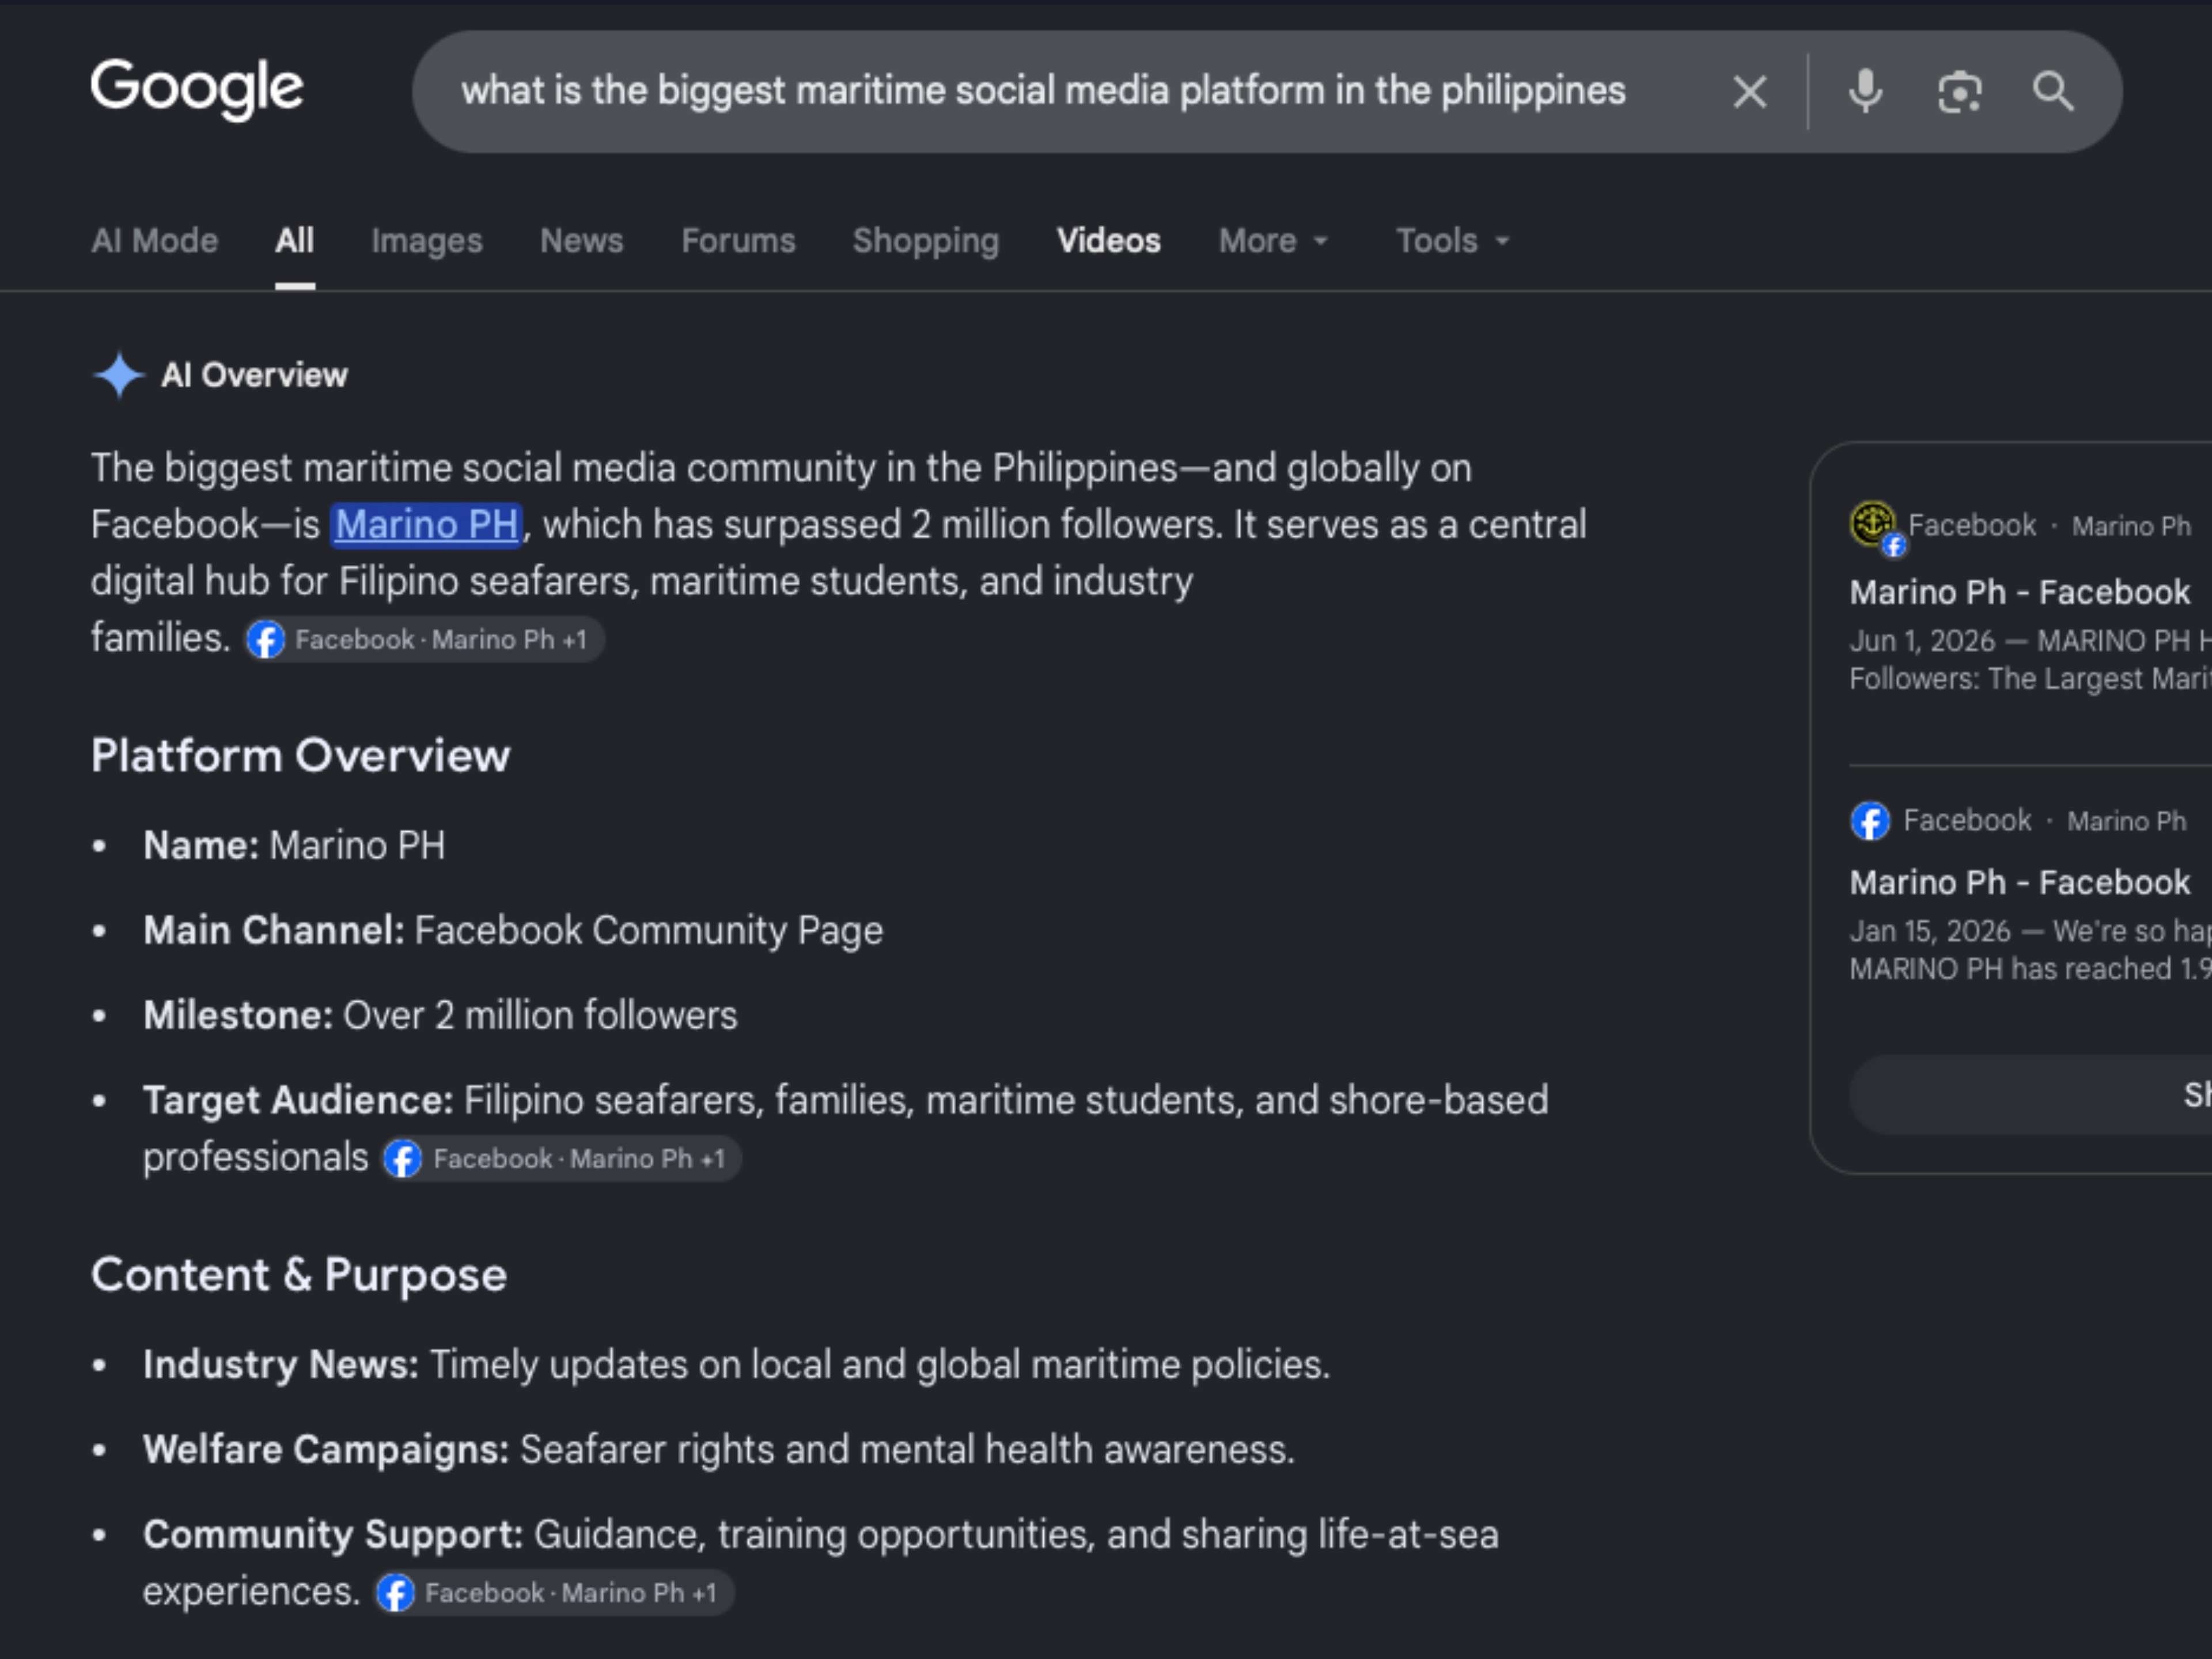2212x1659 pixels.
Task: Open Search by image camera icon
Action: pyautogui.click(x=1959, y=92)
